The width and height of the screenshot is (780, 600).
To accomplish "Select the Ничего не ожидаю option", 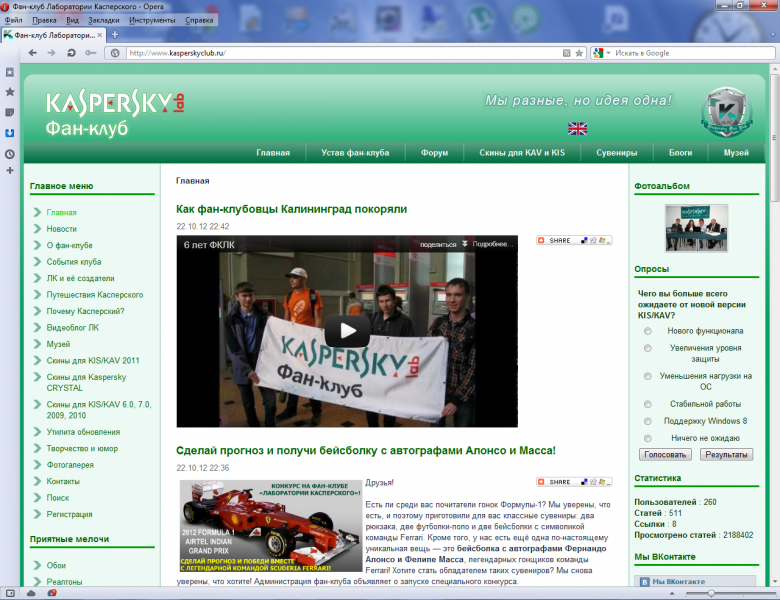I will point(648,438).
